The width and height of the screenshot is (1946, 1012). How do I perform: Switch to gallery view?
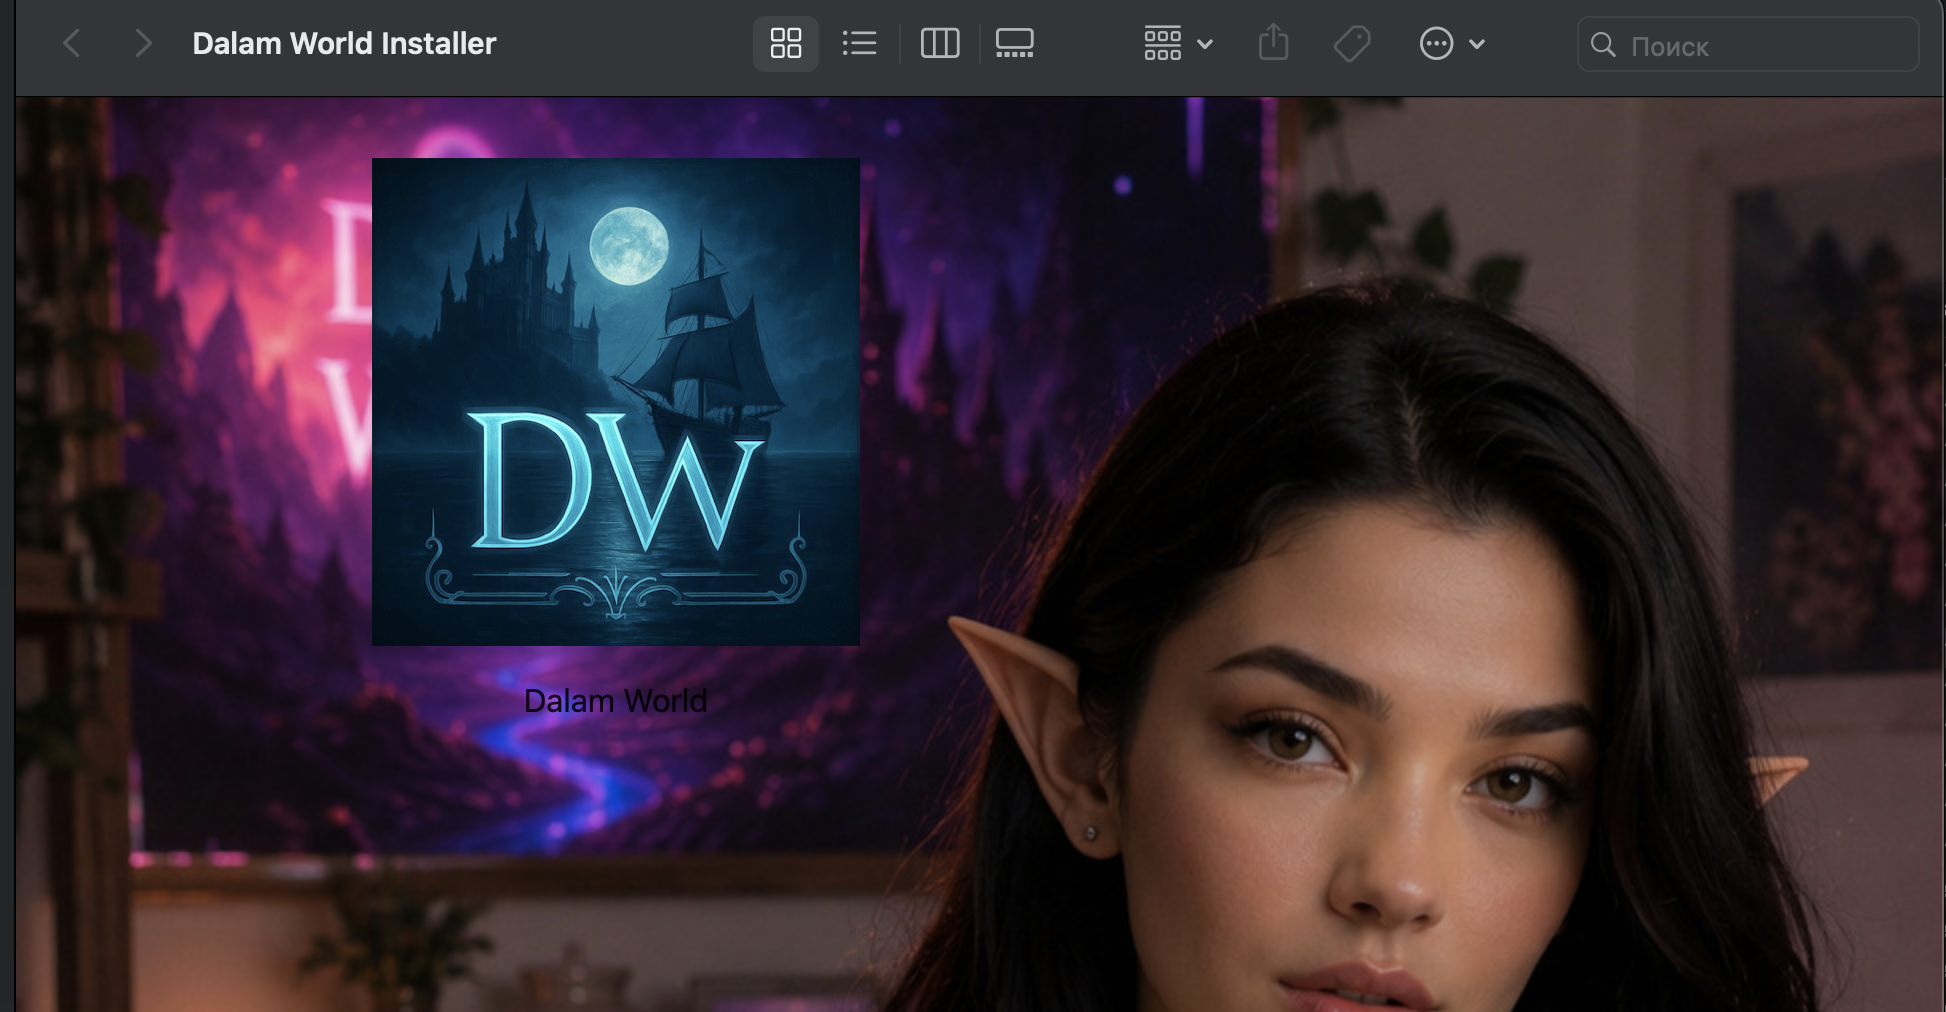pos(1015,43)
